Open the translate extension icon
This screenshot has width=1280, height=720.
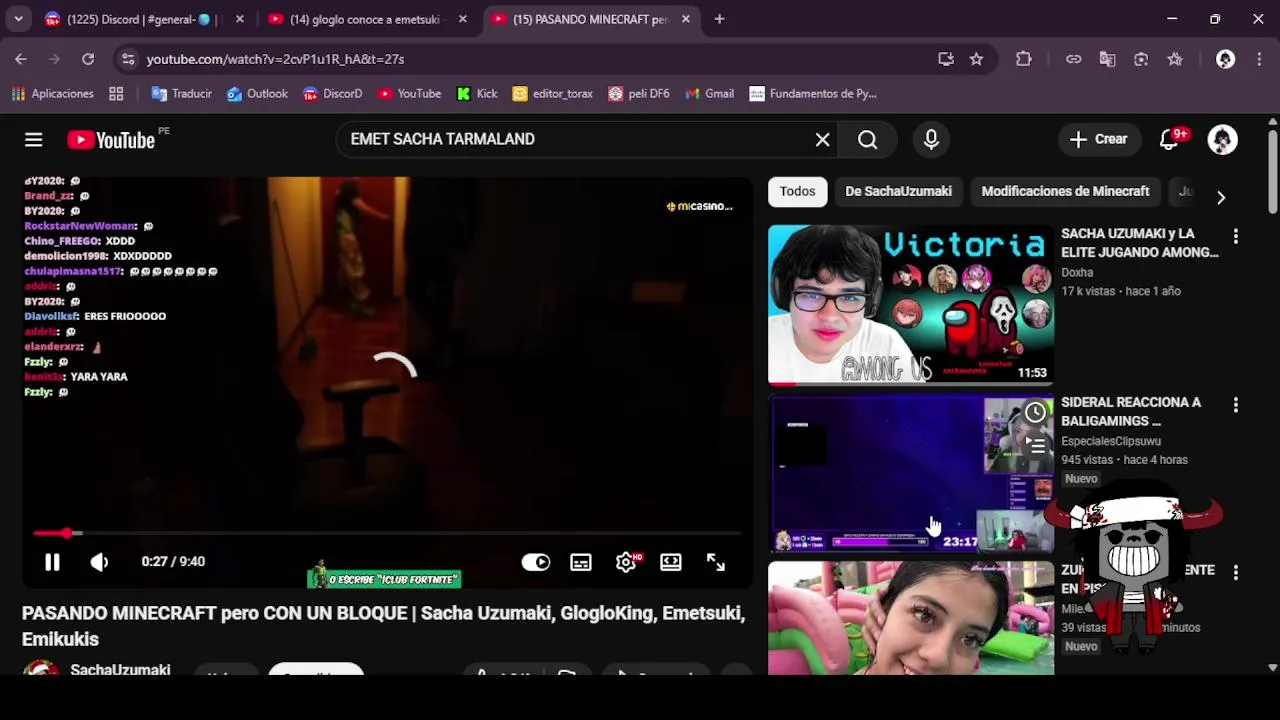pos(1107,59)
